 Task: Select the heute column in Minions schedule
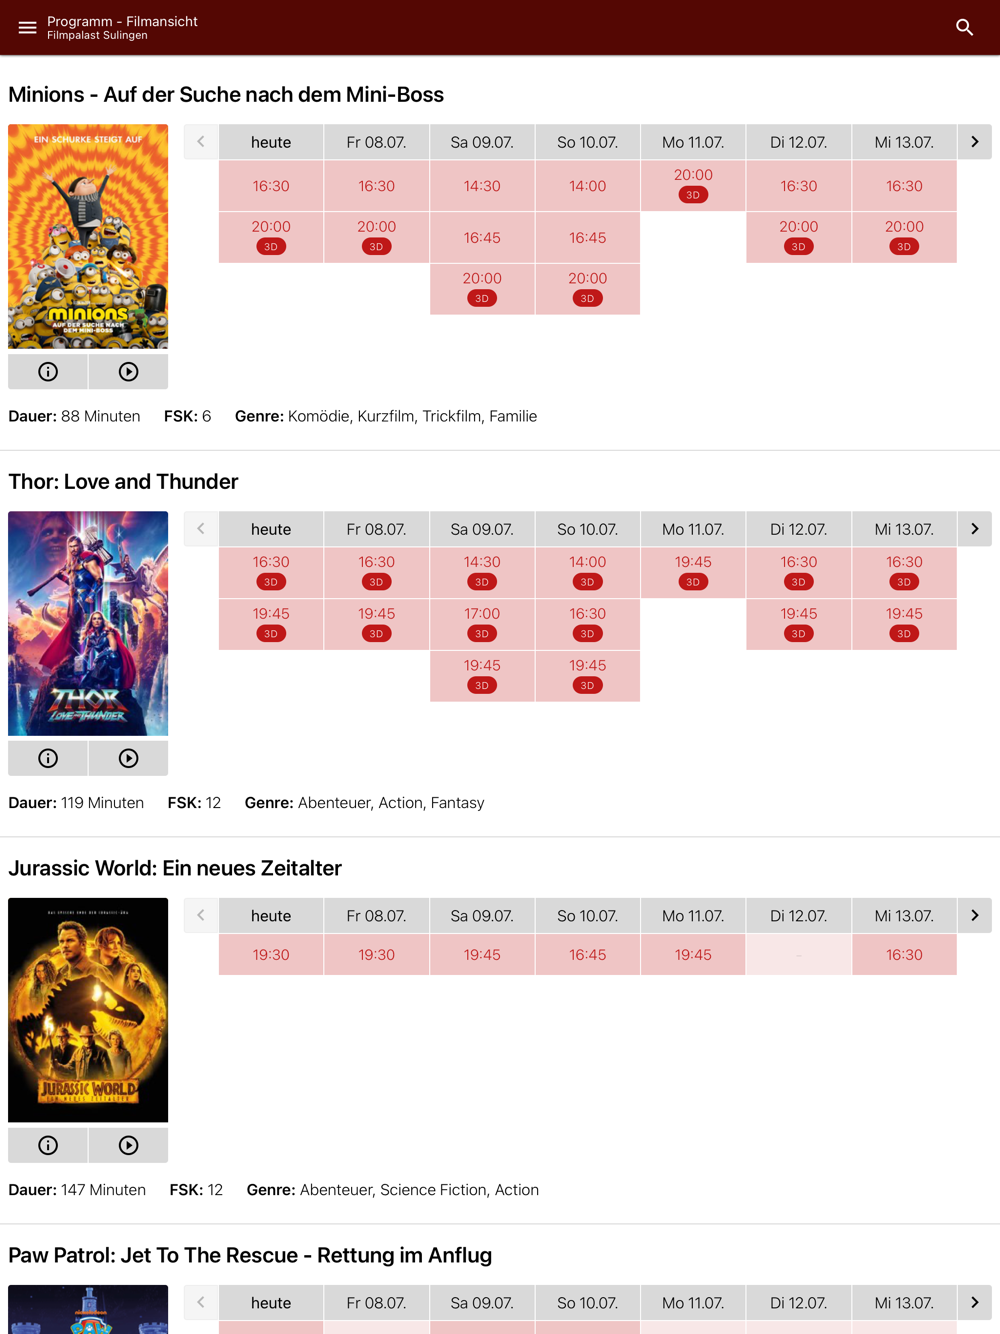[x=271, y=142]
